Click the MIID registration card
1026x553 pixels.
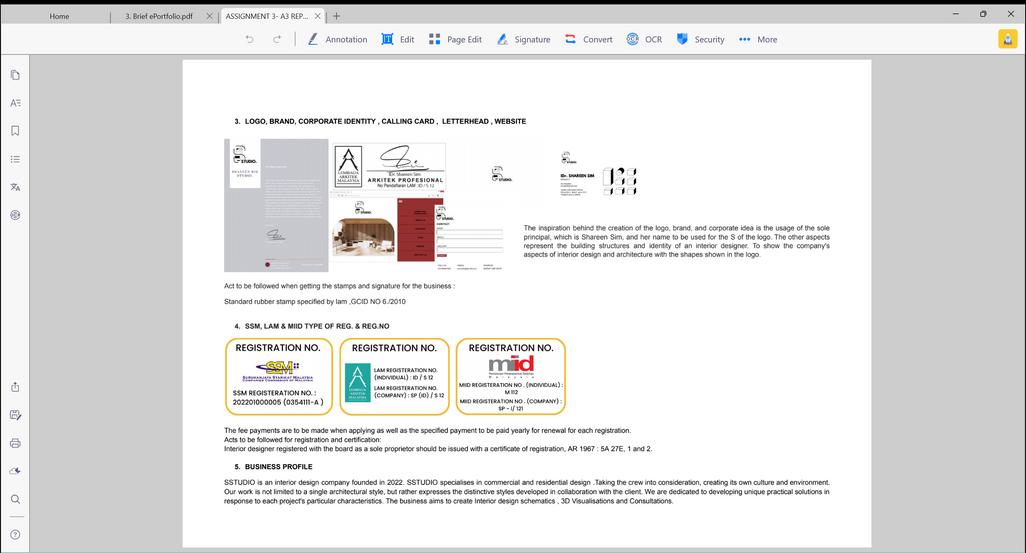[x=510, y=376]
